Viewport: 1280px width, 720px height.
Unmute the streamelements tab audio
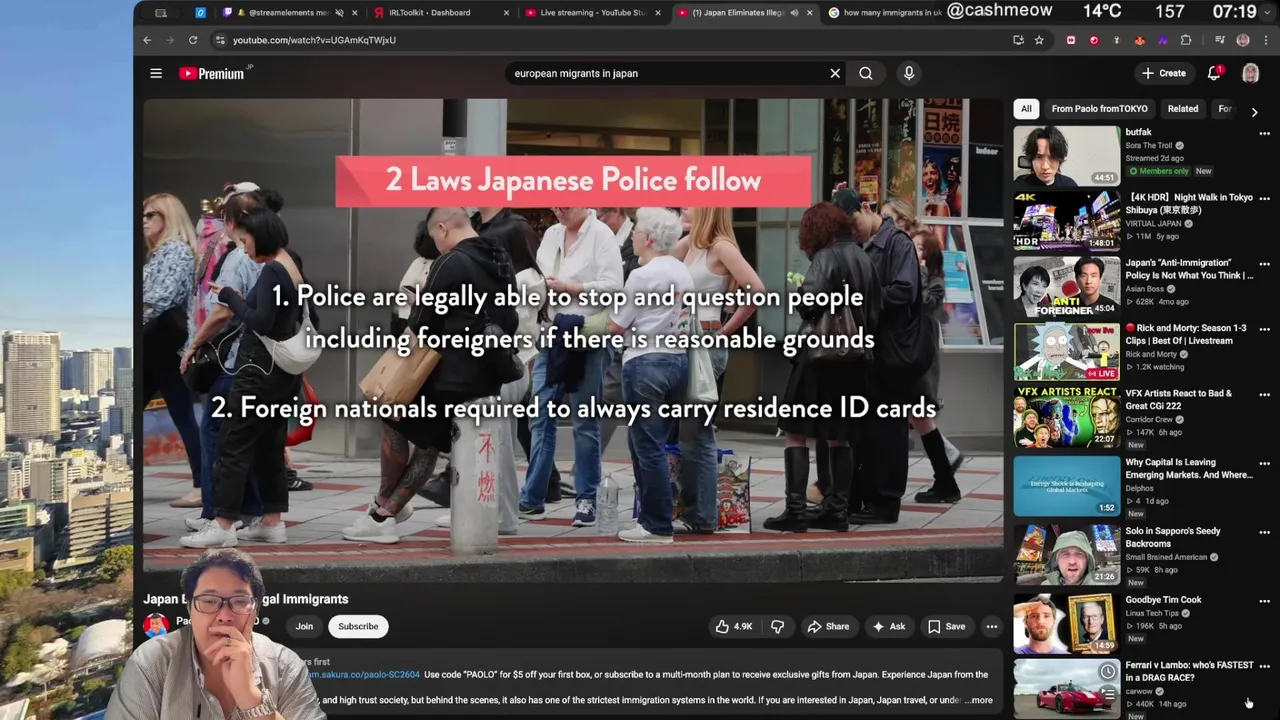point(340,13)
